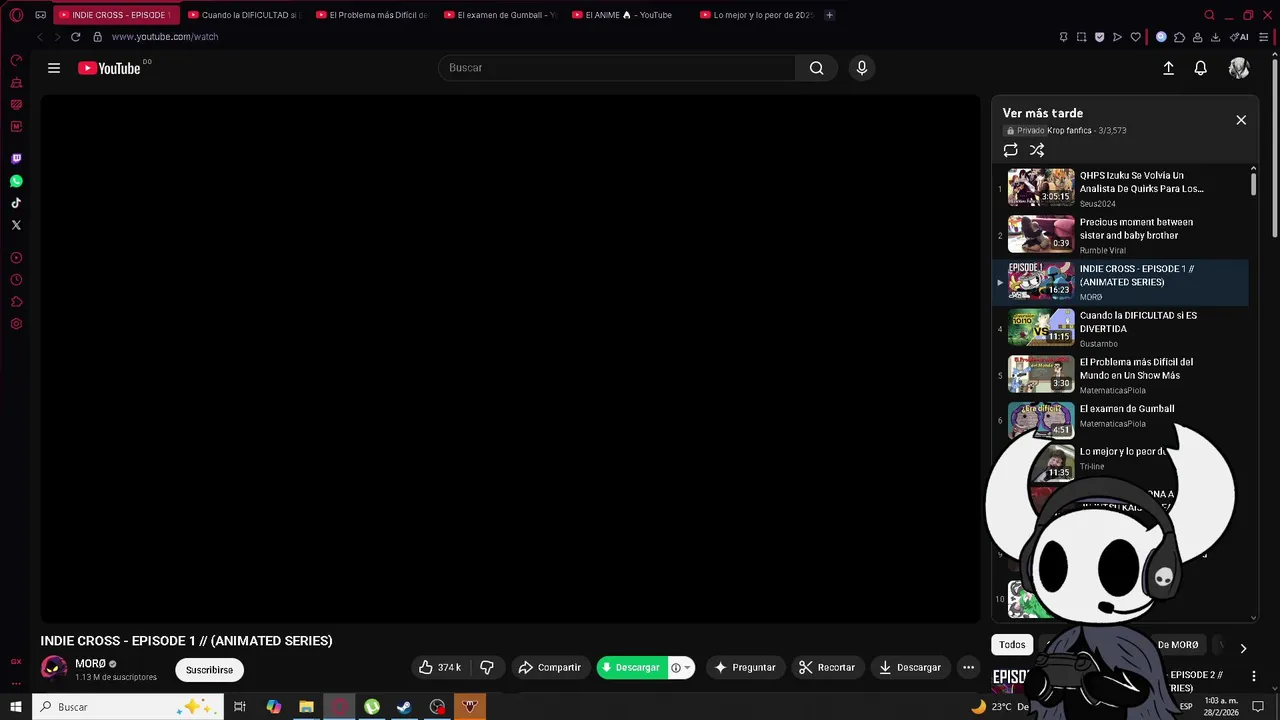Click the green Descargar extension button
The width and height of the screenshot is (1280, 720).
coord(630,667)
